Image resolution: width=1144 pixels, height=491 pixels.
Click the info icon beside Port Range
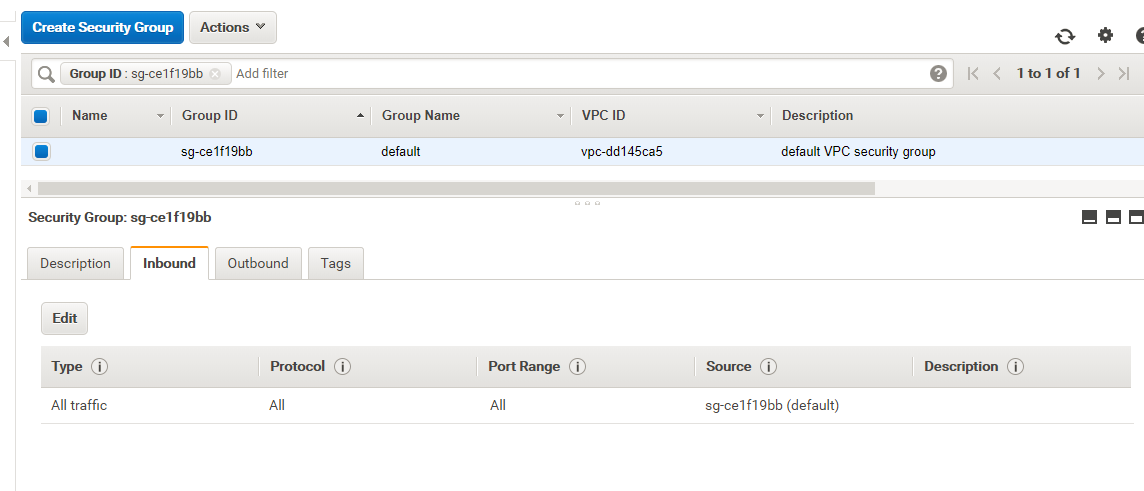coord(577,367)
